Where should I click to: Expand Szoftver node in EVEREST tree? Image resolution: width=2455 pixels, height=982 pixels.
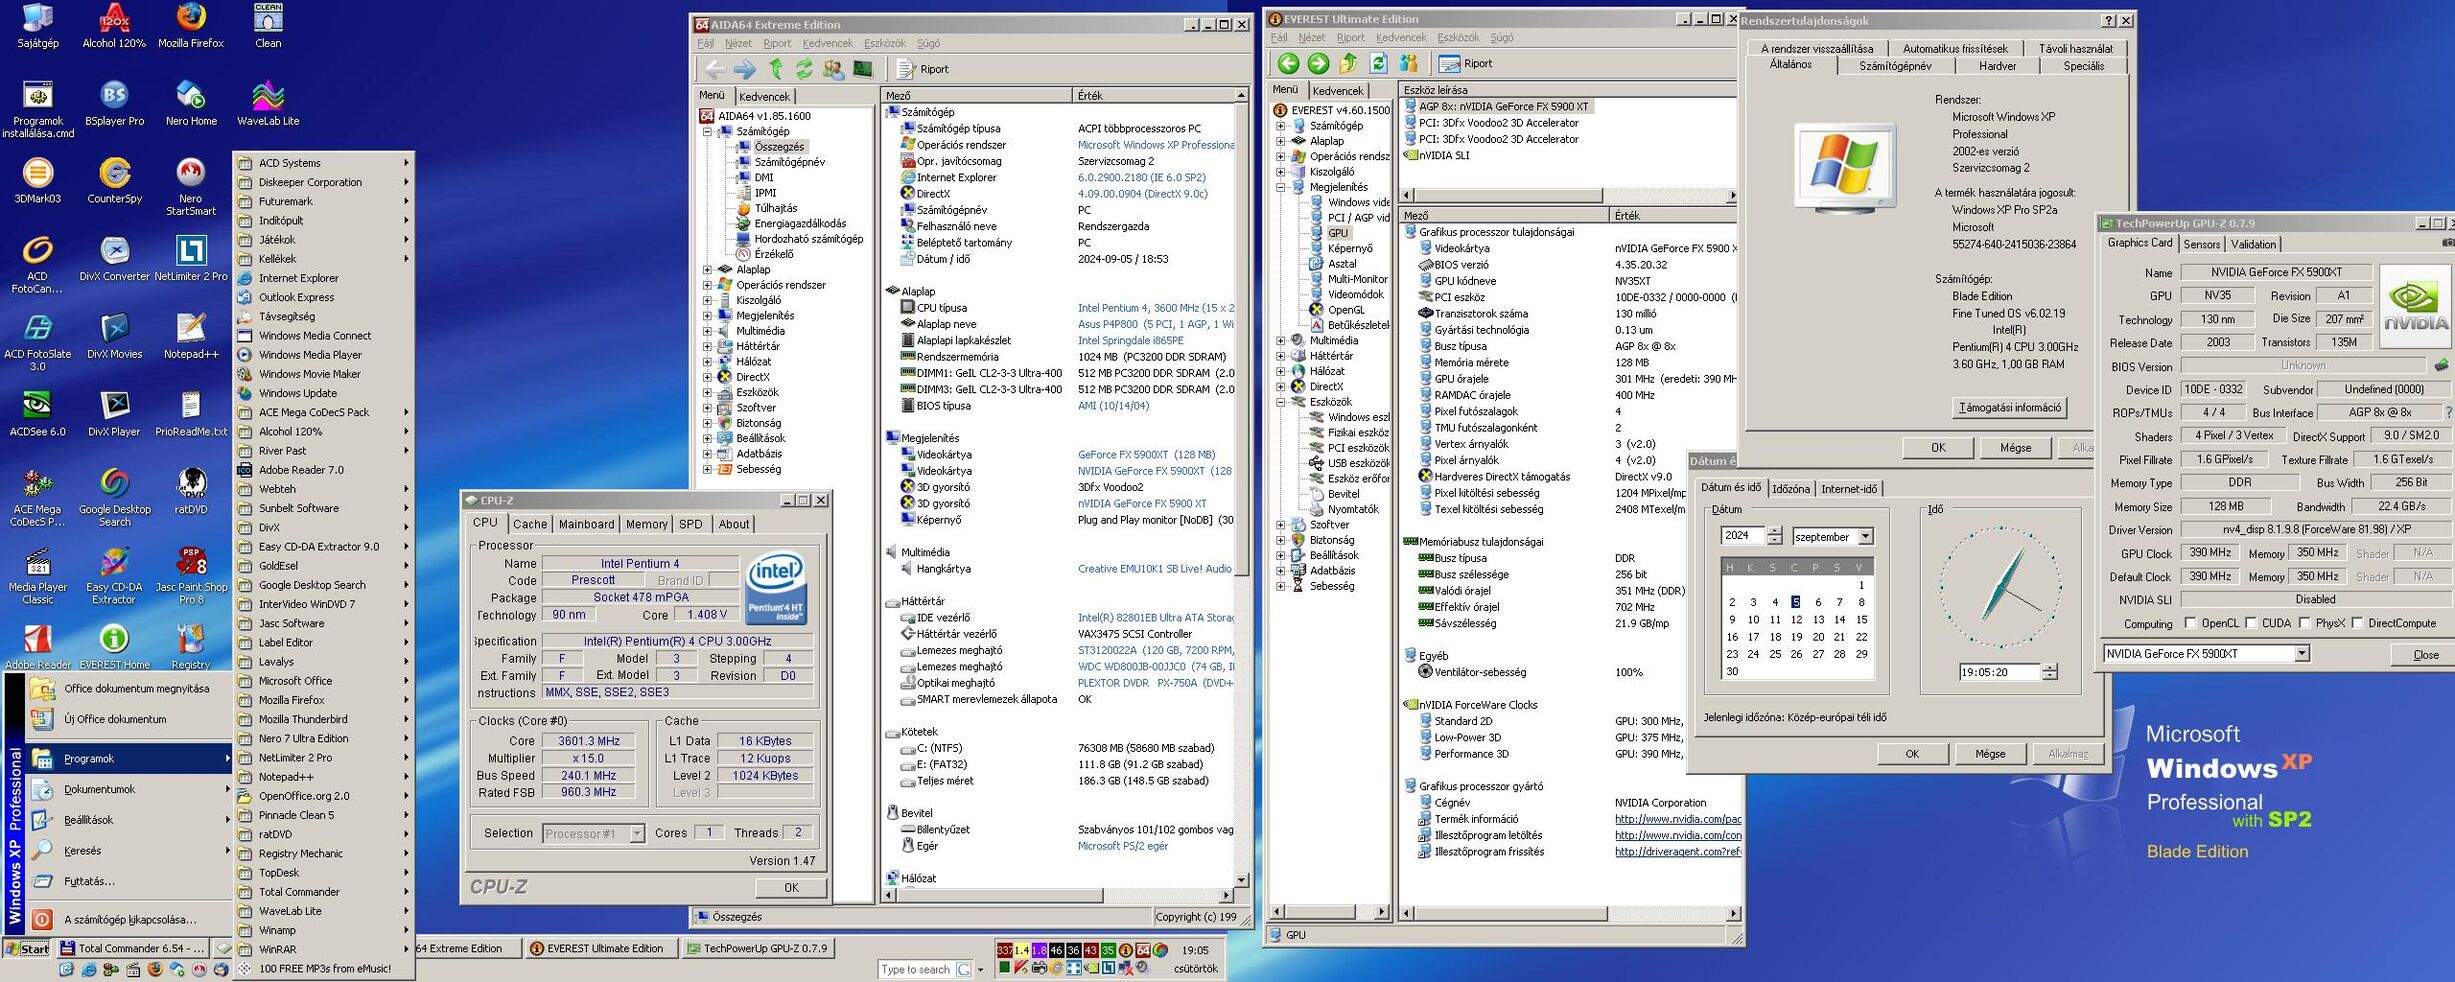pyautogui.click(x=1280, y=525)
